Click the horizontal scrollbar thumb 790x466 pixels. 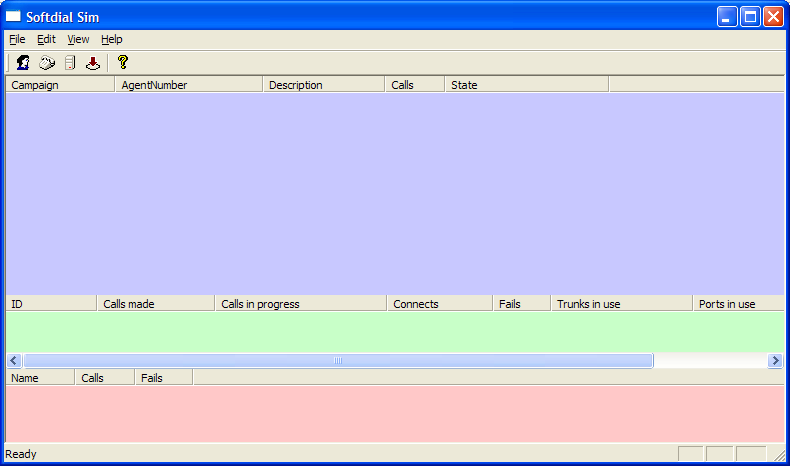pyautogui.click(x=338, y=360)
